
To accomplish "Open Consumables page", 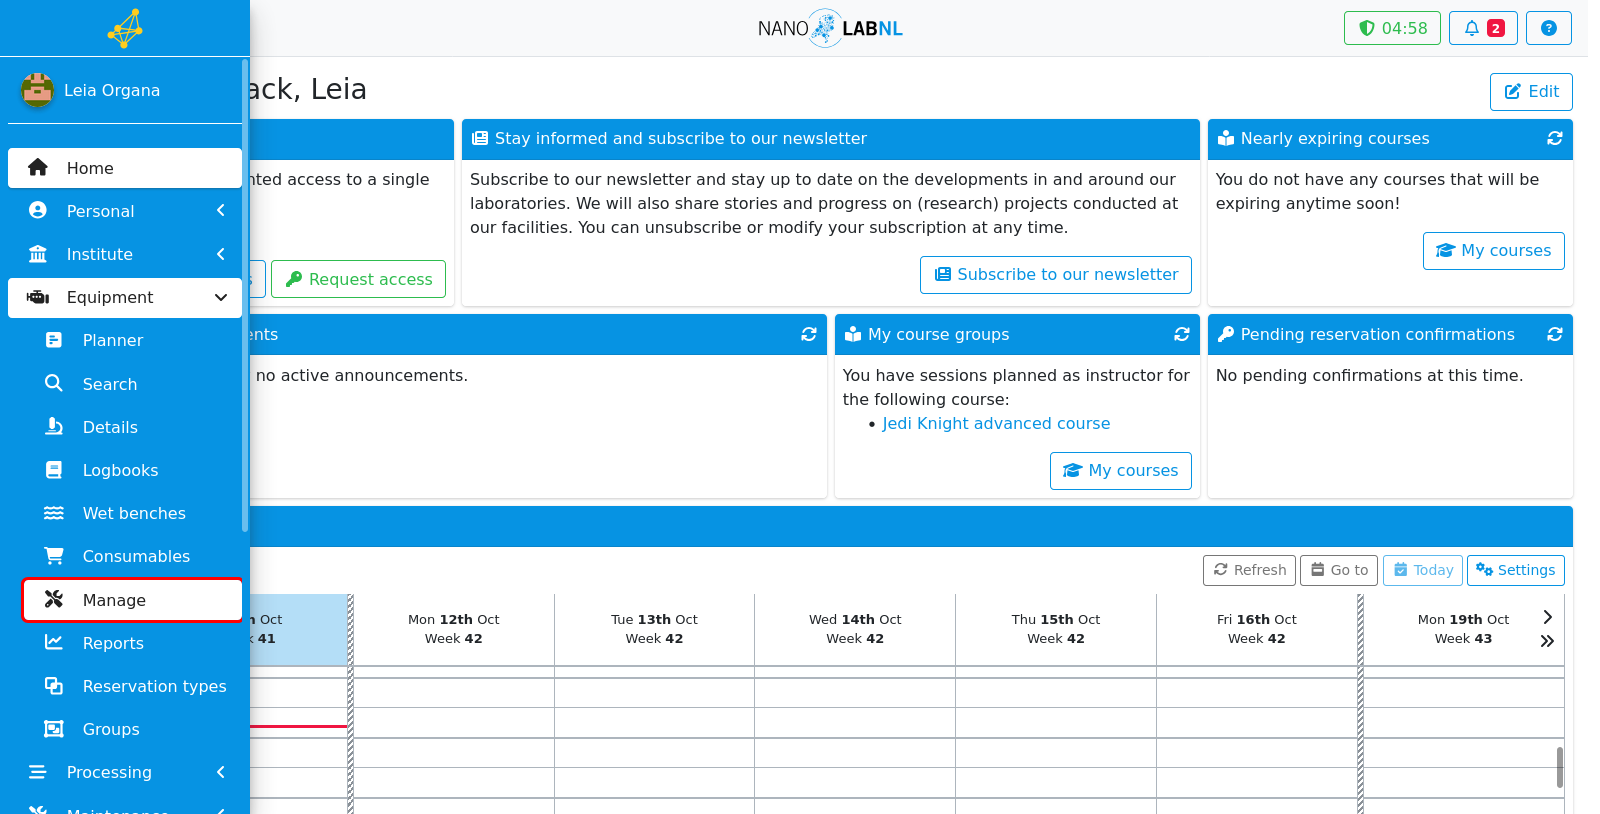I will point(132,556).
